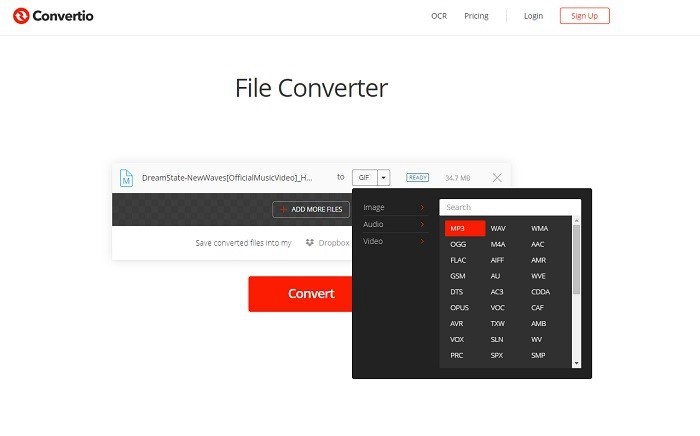Image resolution: width=700 pixels, height=436 pixels.
Task: Click the plus icon in Add More Files
Action: 284,209
